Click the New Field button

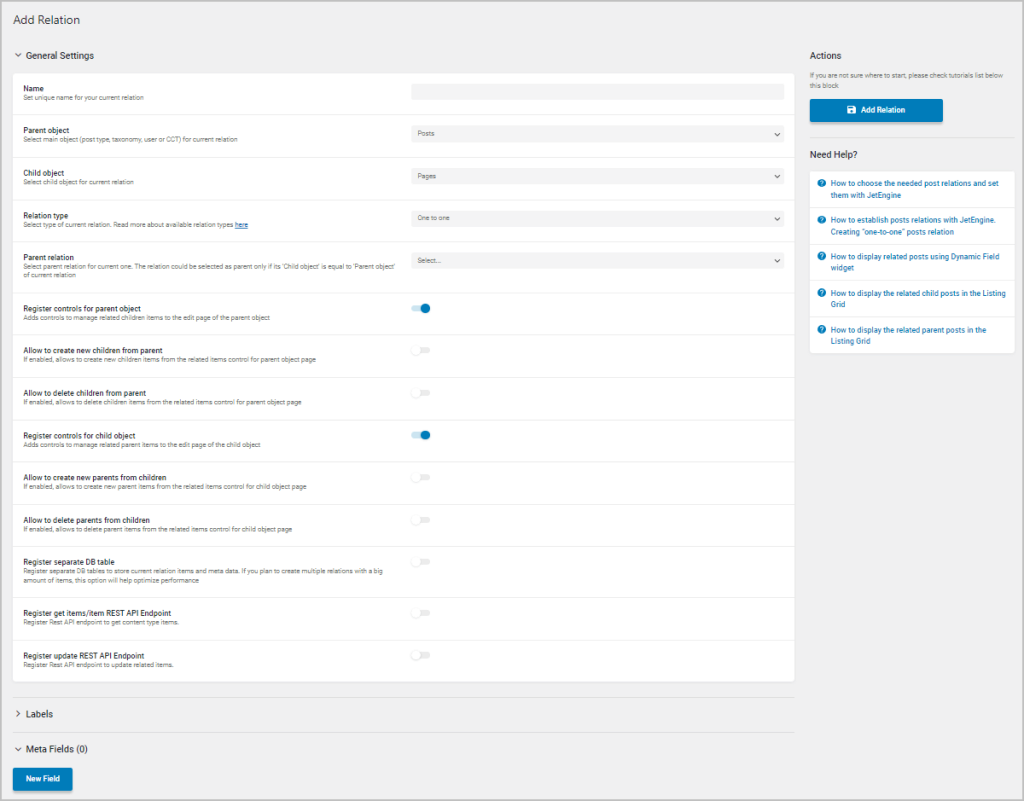42,778
